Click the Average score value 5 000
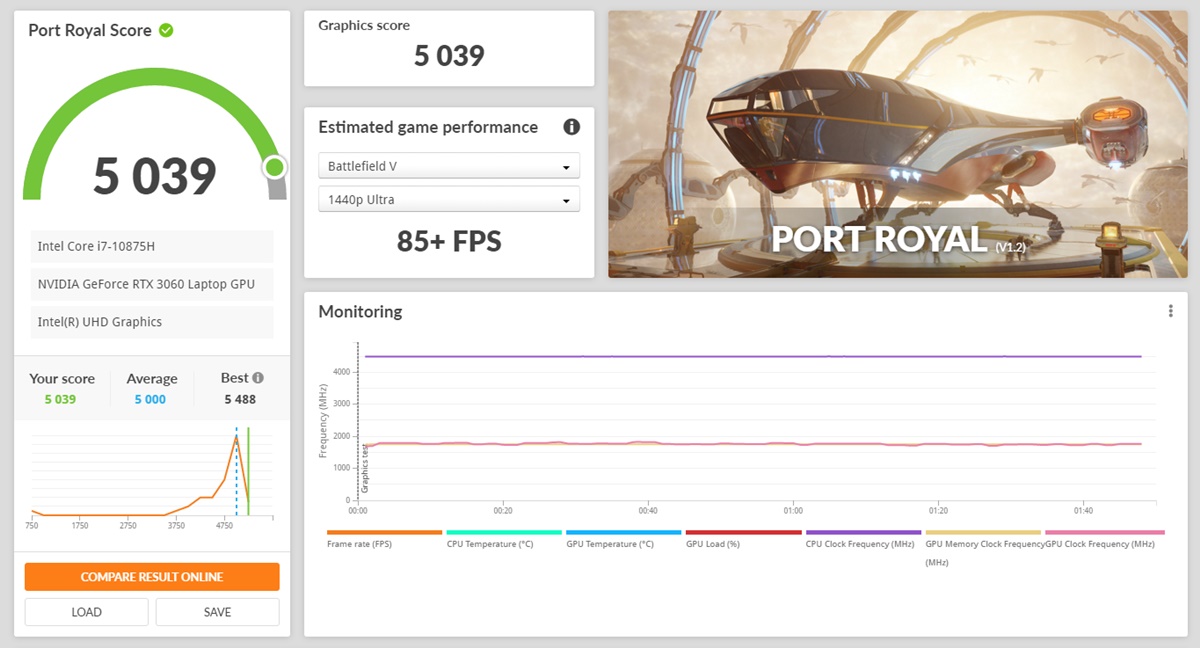 [x=150, y=399]
